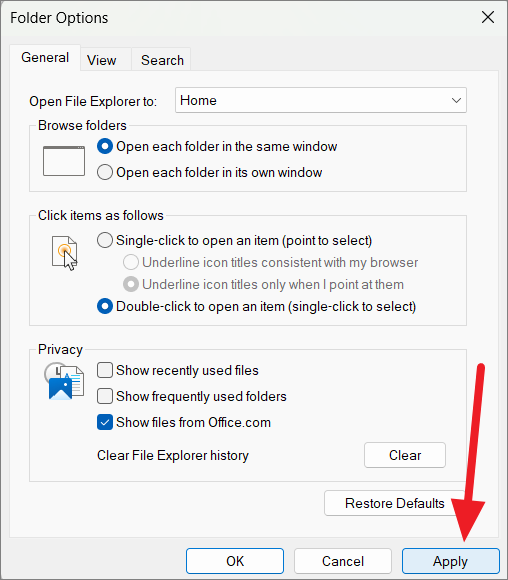Switch to the View tab
The width and height of the screenshot is (508, 580).
[x=102, y=60]
